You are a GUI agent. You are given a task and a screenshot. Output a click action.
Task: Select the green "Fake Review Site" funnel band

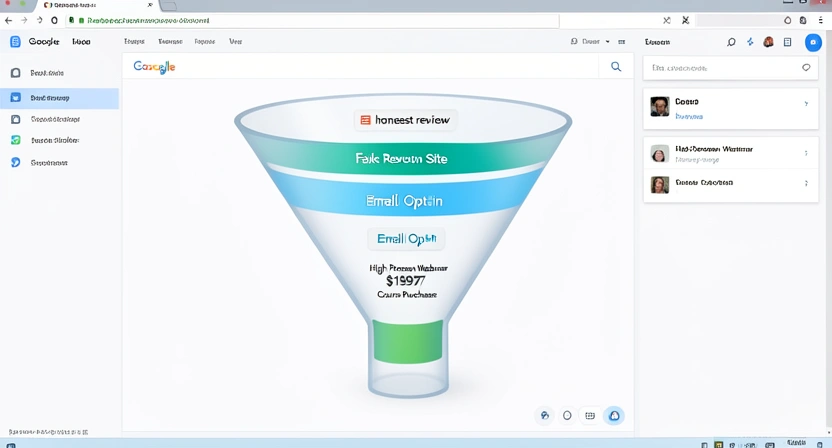[402, 158]
